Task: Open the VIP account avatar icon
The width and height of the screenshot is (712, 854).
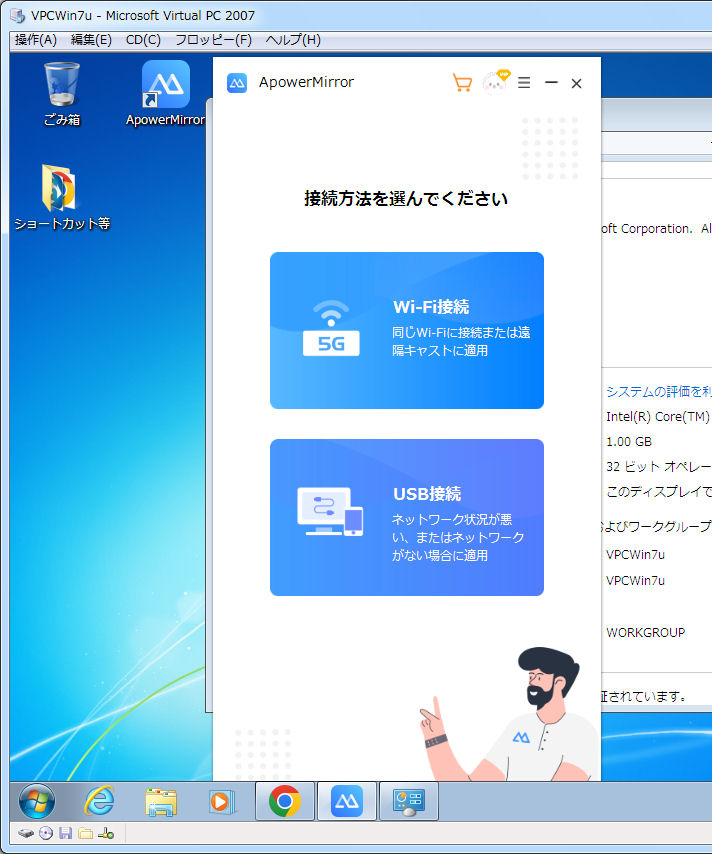Action: (495, 83)
